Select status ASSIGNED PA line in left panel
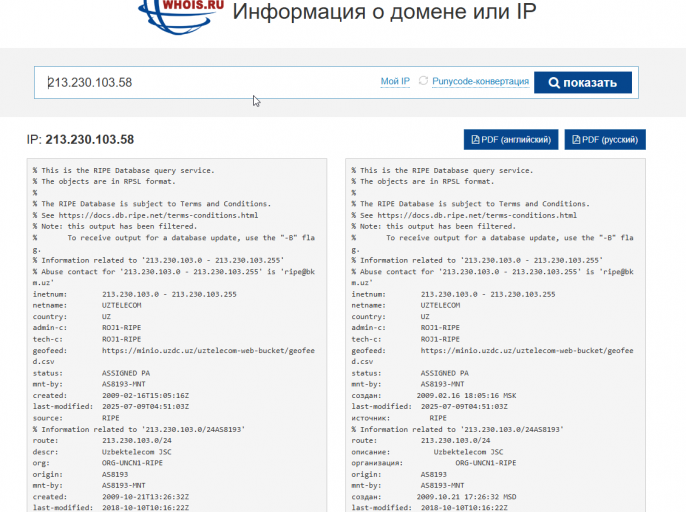Image resolution: width=686 pixels, height=512 pixels. coord(91,373)
